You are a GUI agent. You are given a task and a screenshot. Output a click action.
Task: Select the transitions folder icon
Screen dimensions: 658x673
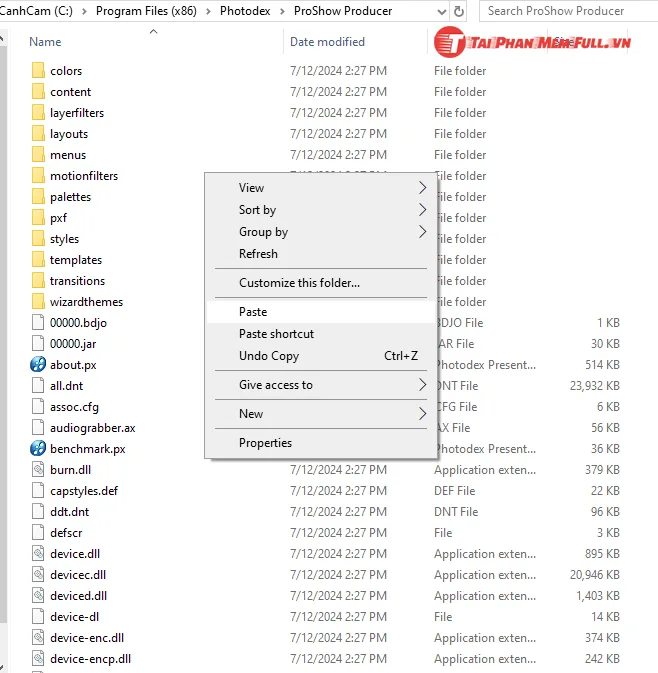(x=38, y=281)
